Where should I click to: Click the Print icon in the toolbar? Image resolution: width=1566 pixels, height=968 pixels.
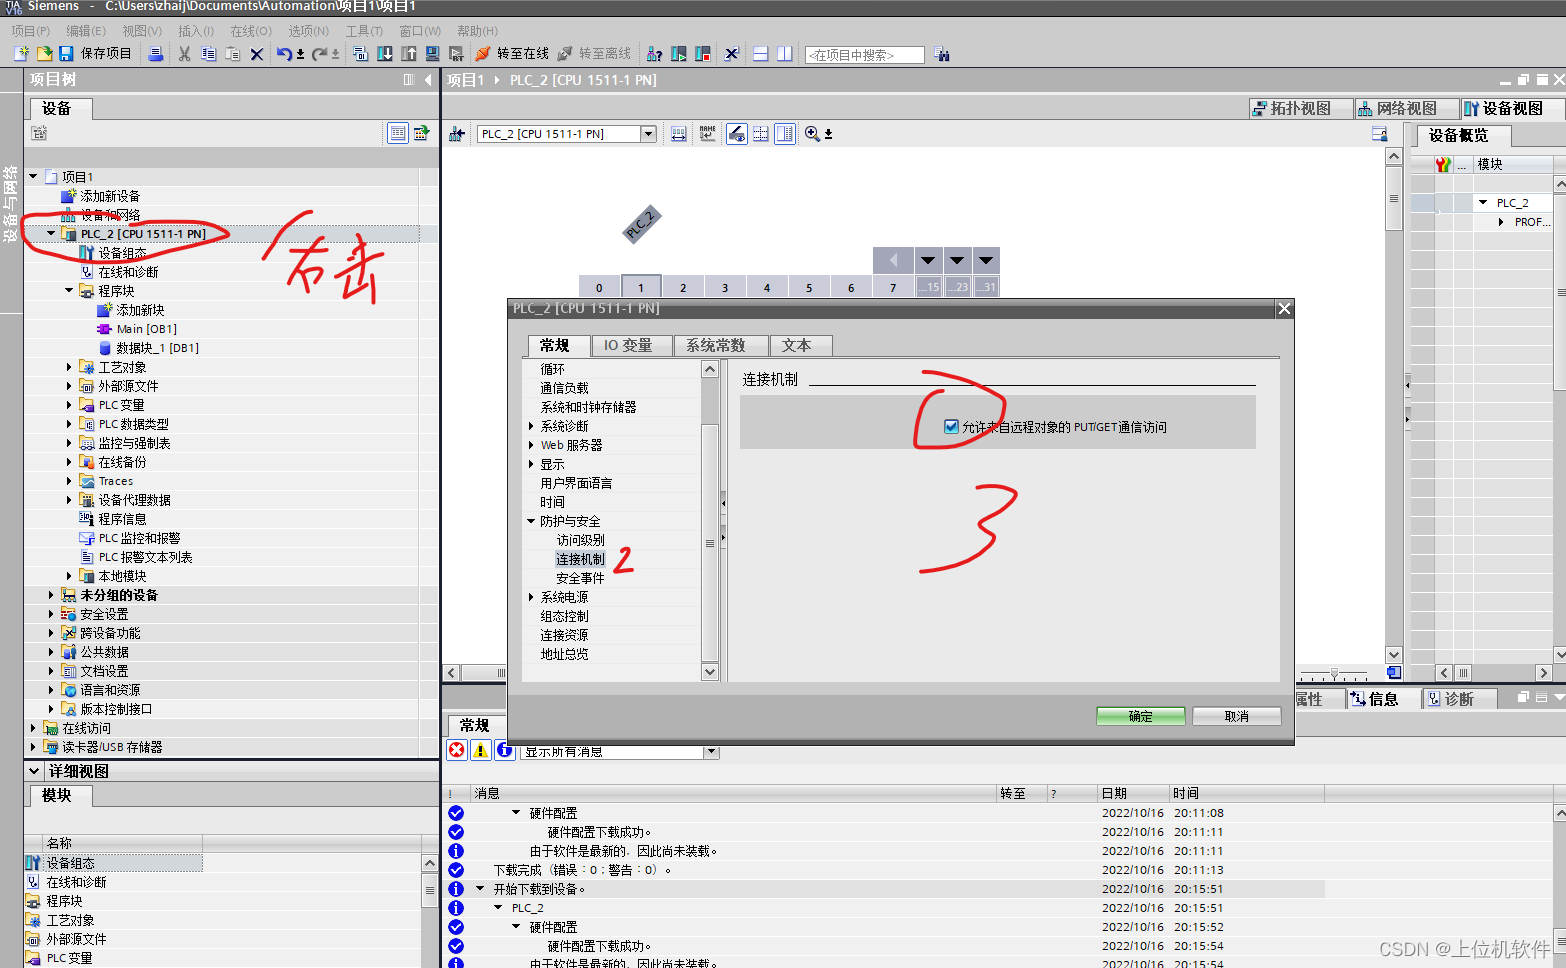(155, 54)
